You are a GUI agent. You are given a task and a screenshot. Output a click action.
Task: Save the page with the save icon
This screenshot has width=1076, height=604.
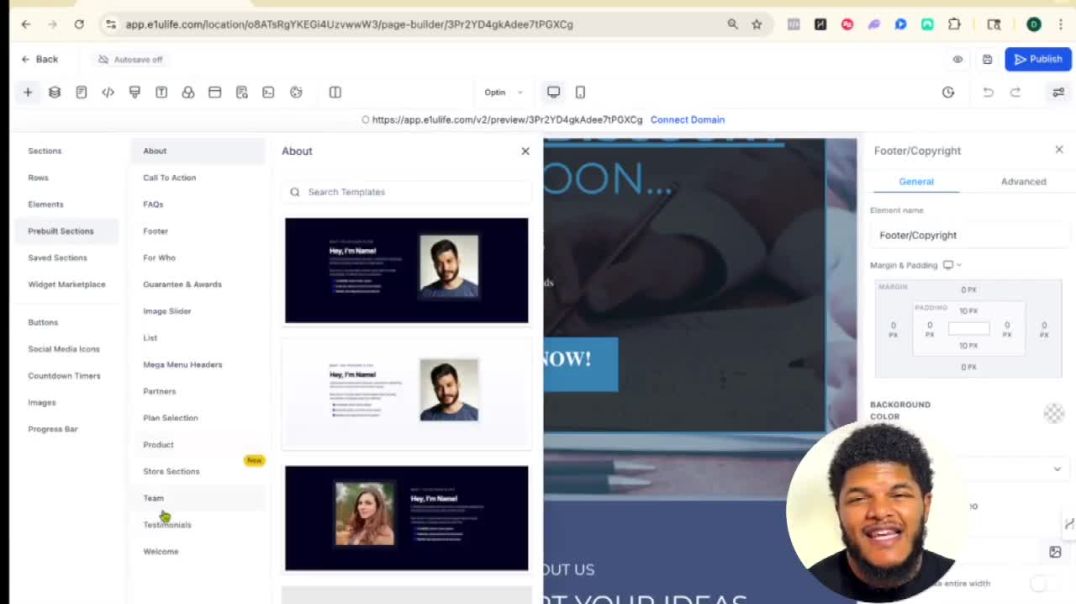point(988,59)
